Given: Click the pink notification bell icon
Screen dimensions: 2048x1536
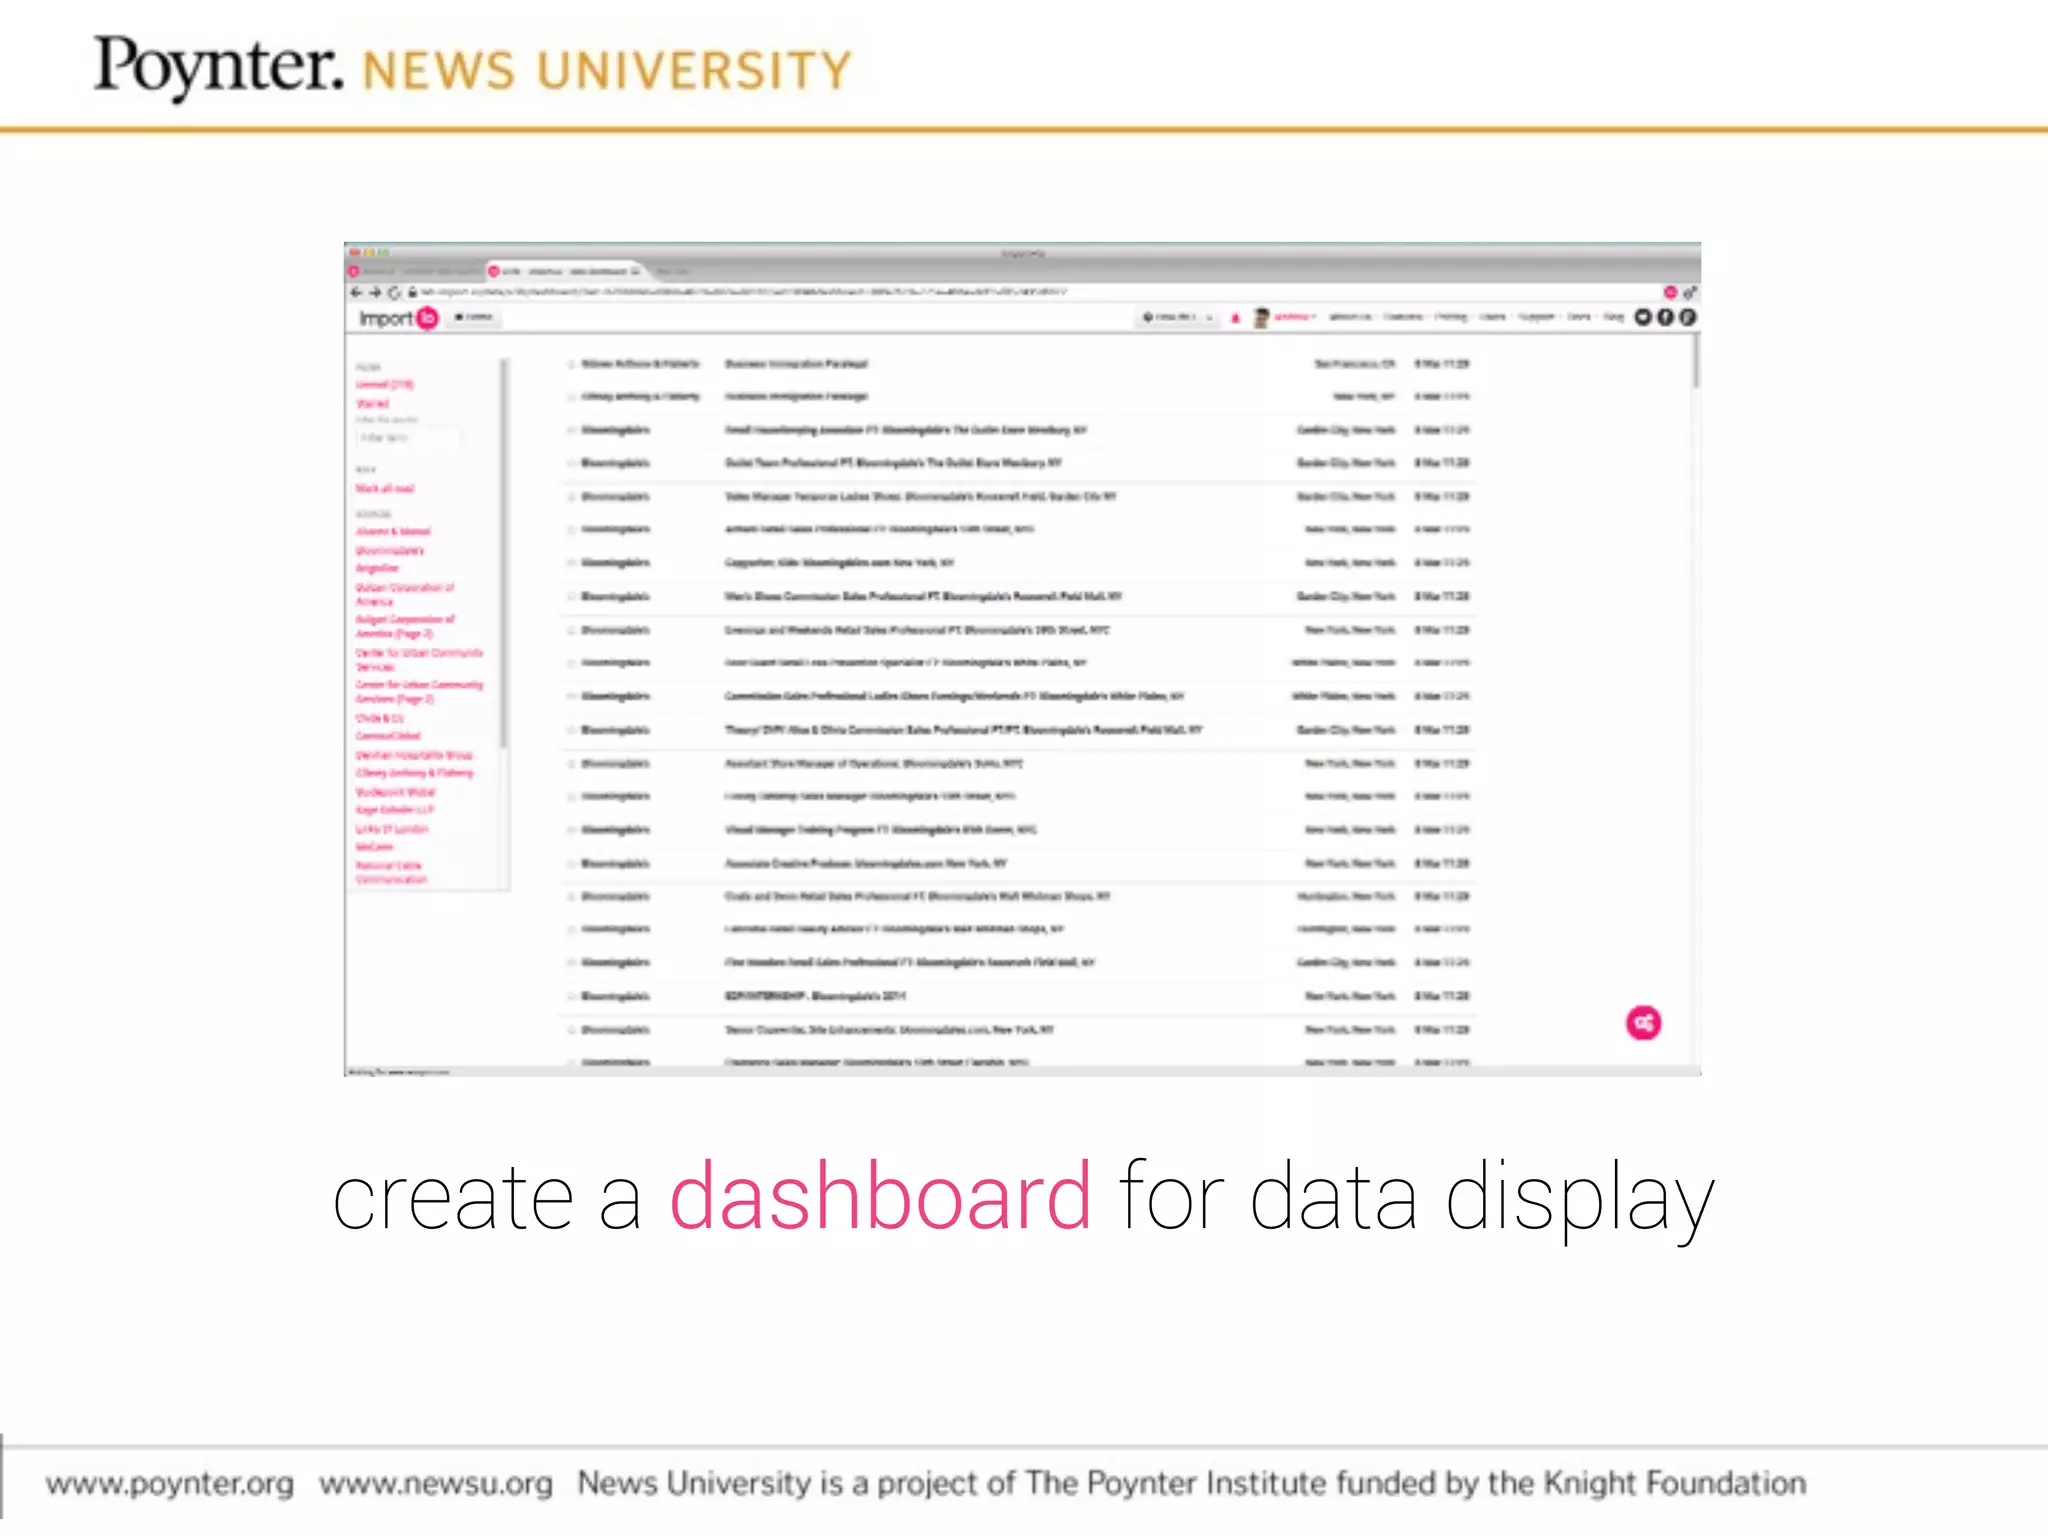Looking at the screenshot, I should tap(1235, 318).
